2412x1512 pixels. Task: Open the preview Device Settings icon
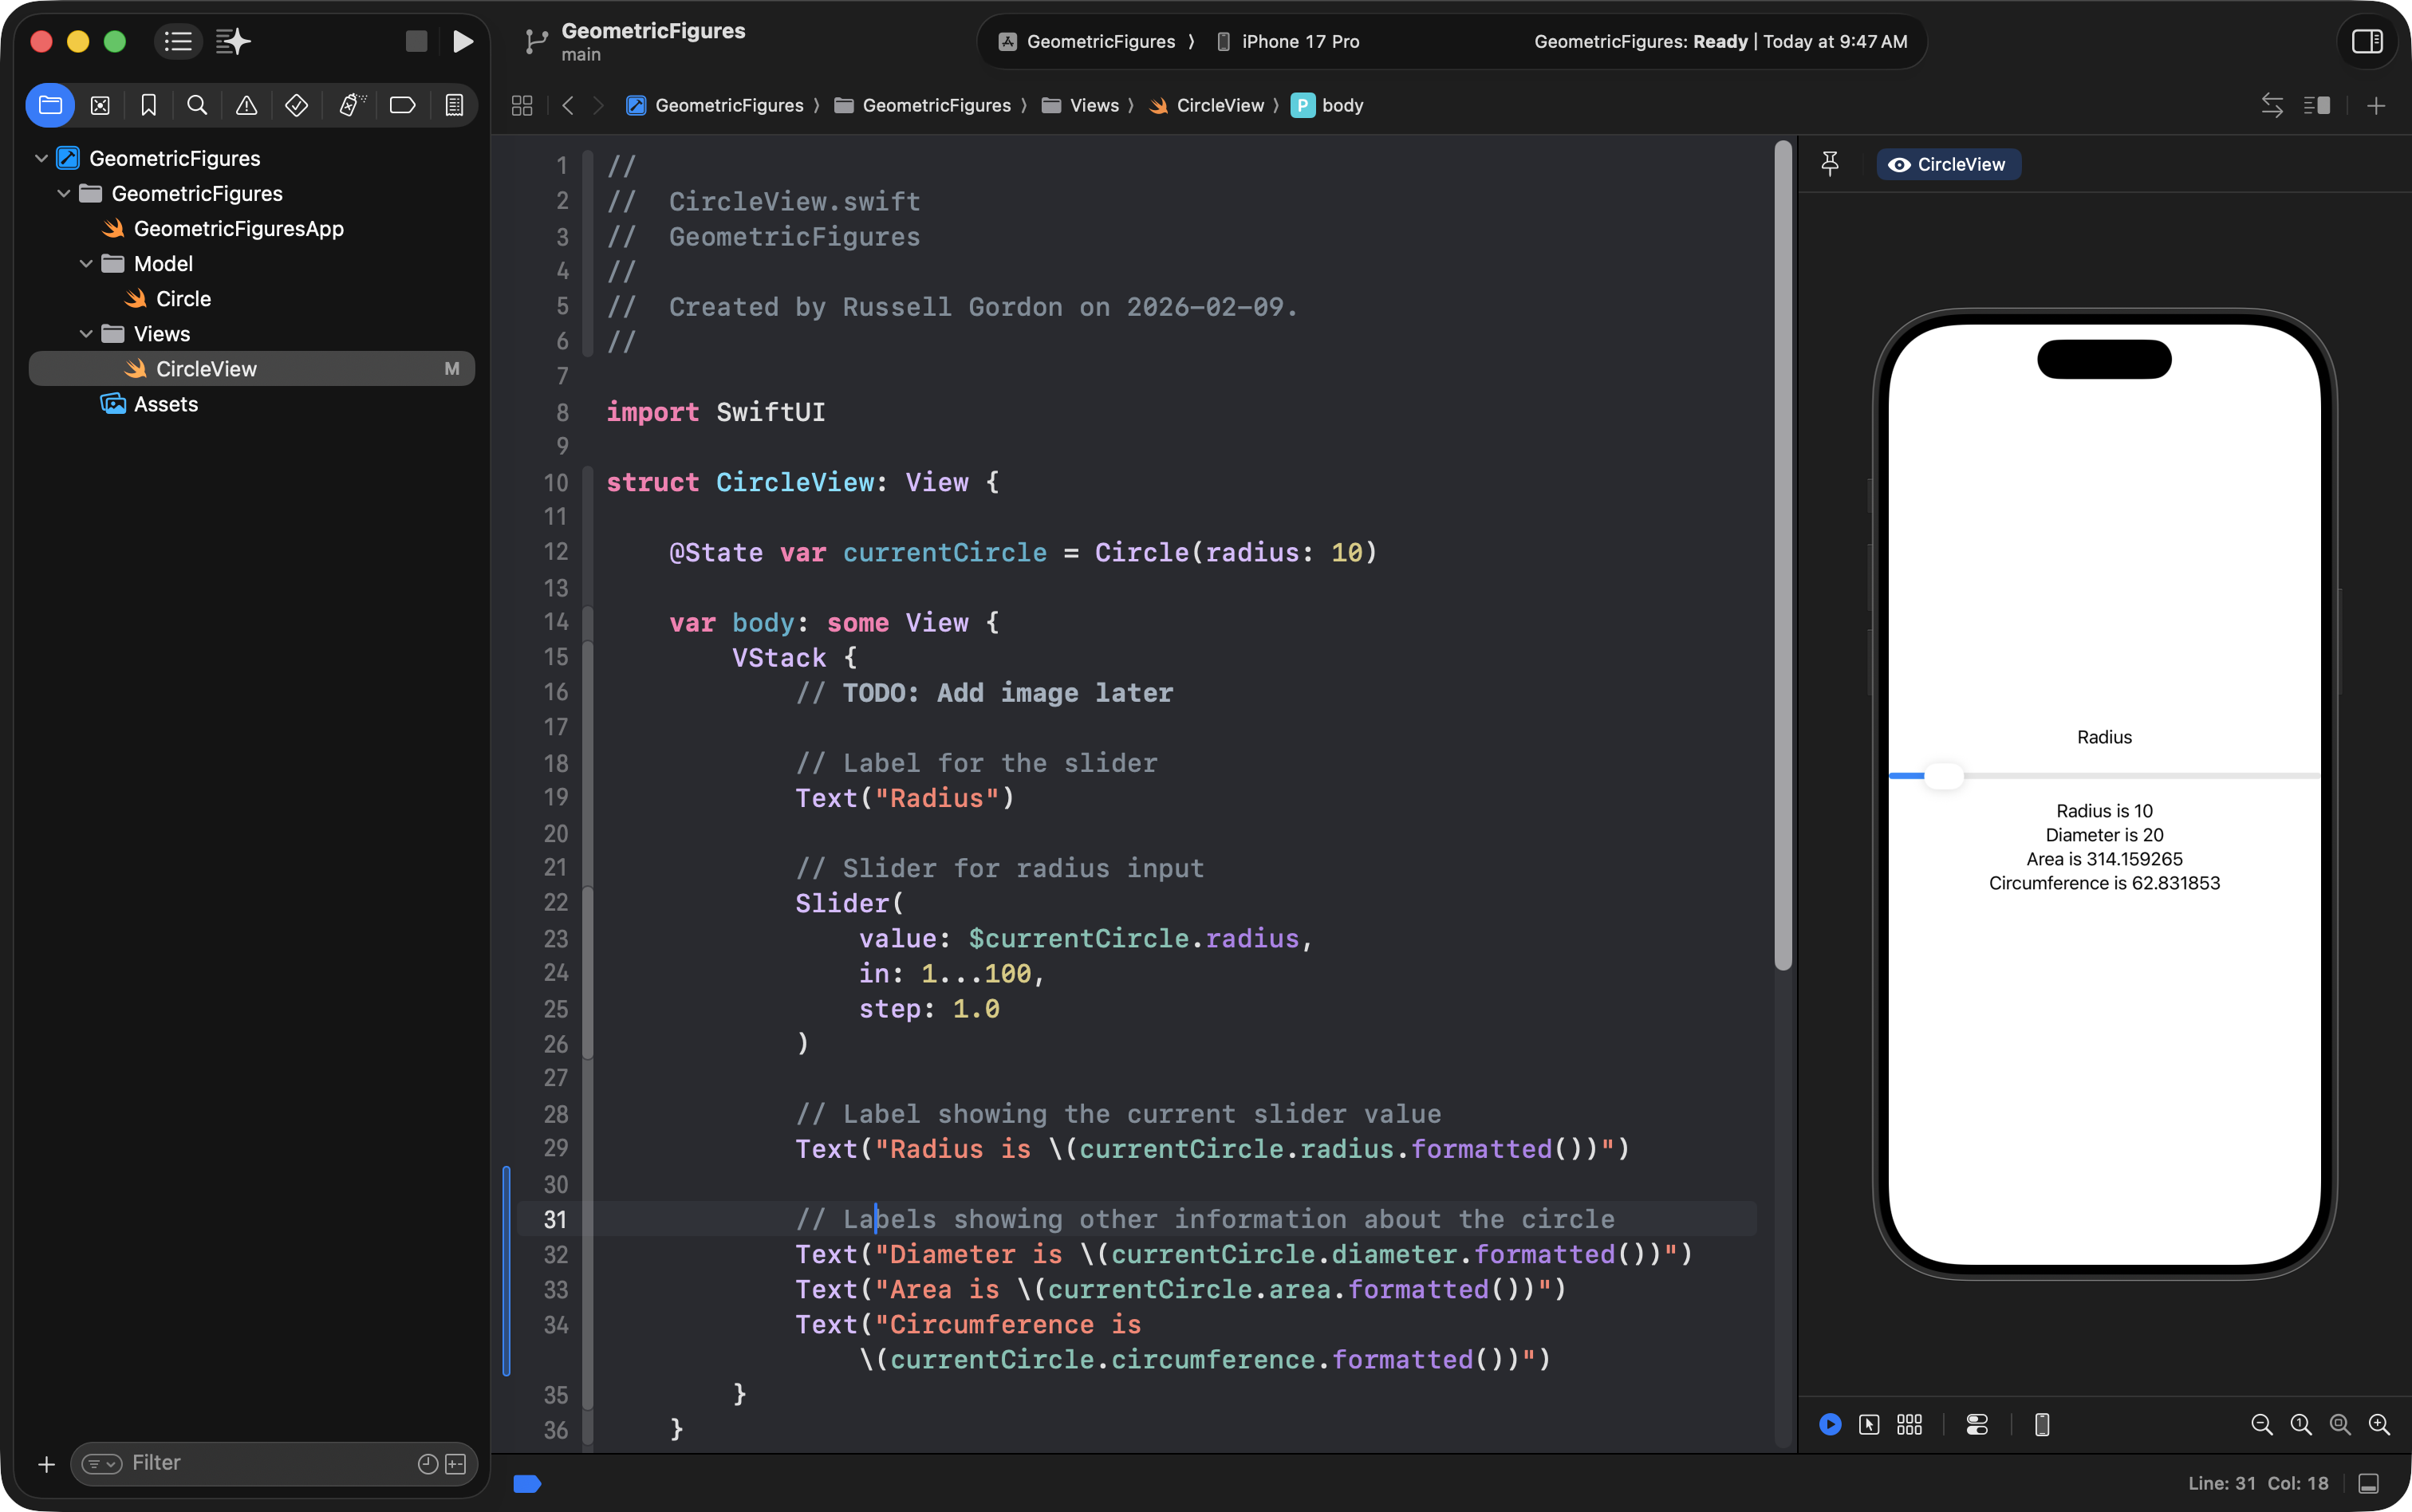click(x=1976, y=1424)
